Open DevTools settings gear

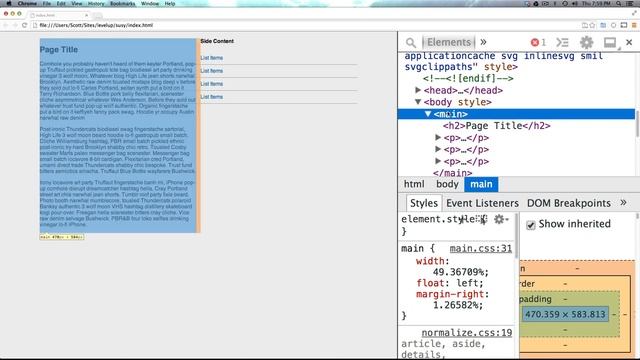point(587,42)
